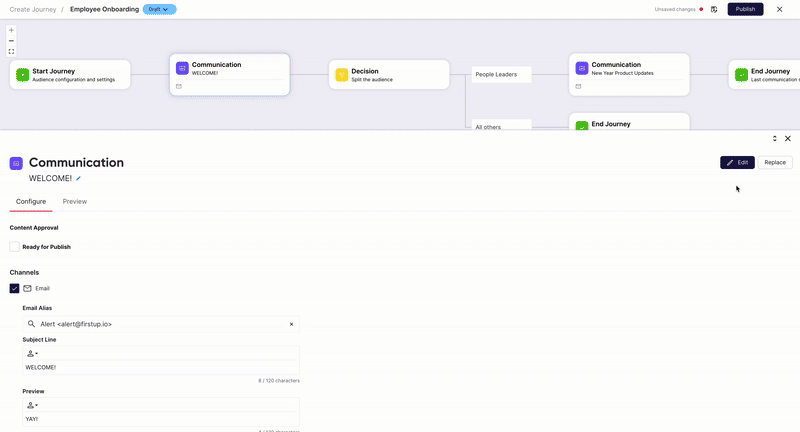
Task: Click the Replace button
Action: pos(775,162)
